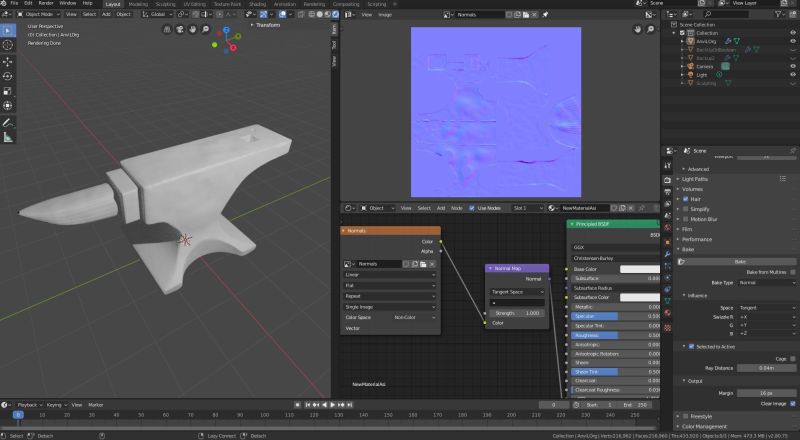Toggle Selected to Active checkbox
The width and height of the screenshot is (800, 440).
[x=692, y=347]
